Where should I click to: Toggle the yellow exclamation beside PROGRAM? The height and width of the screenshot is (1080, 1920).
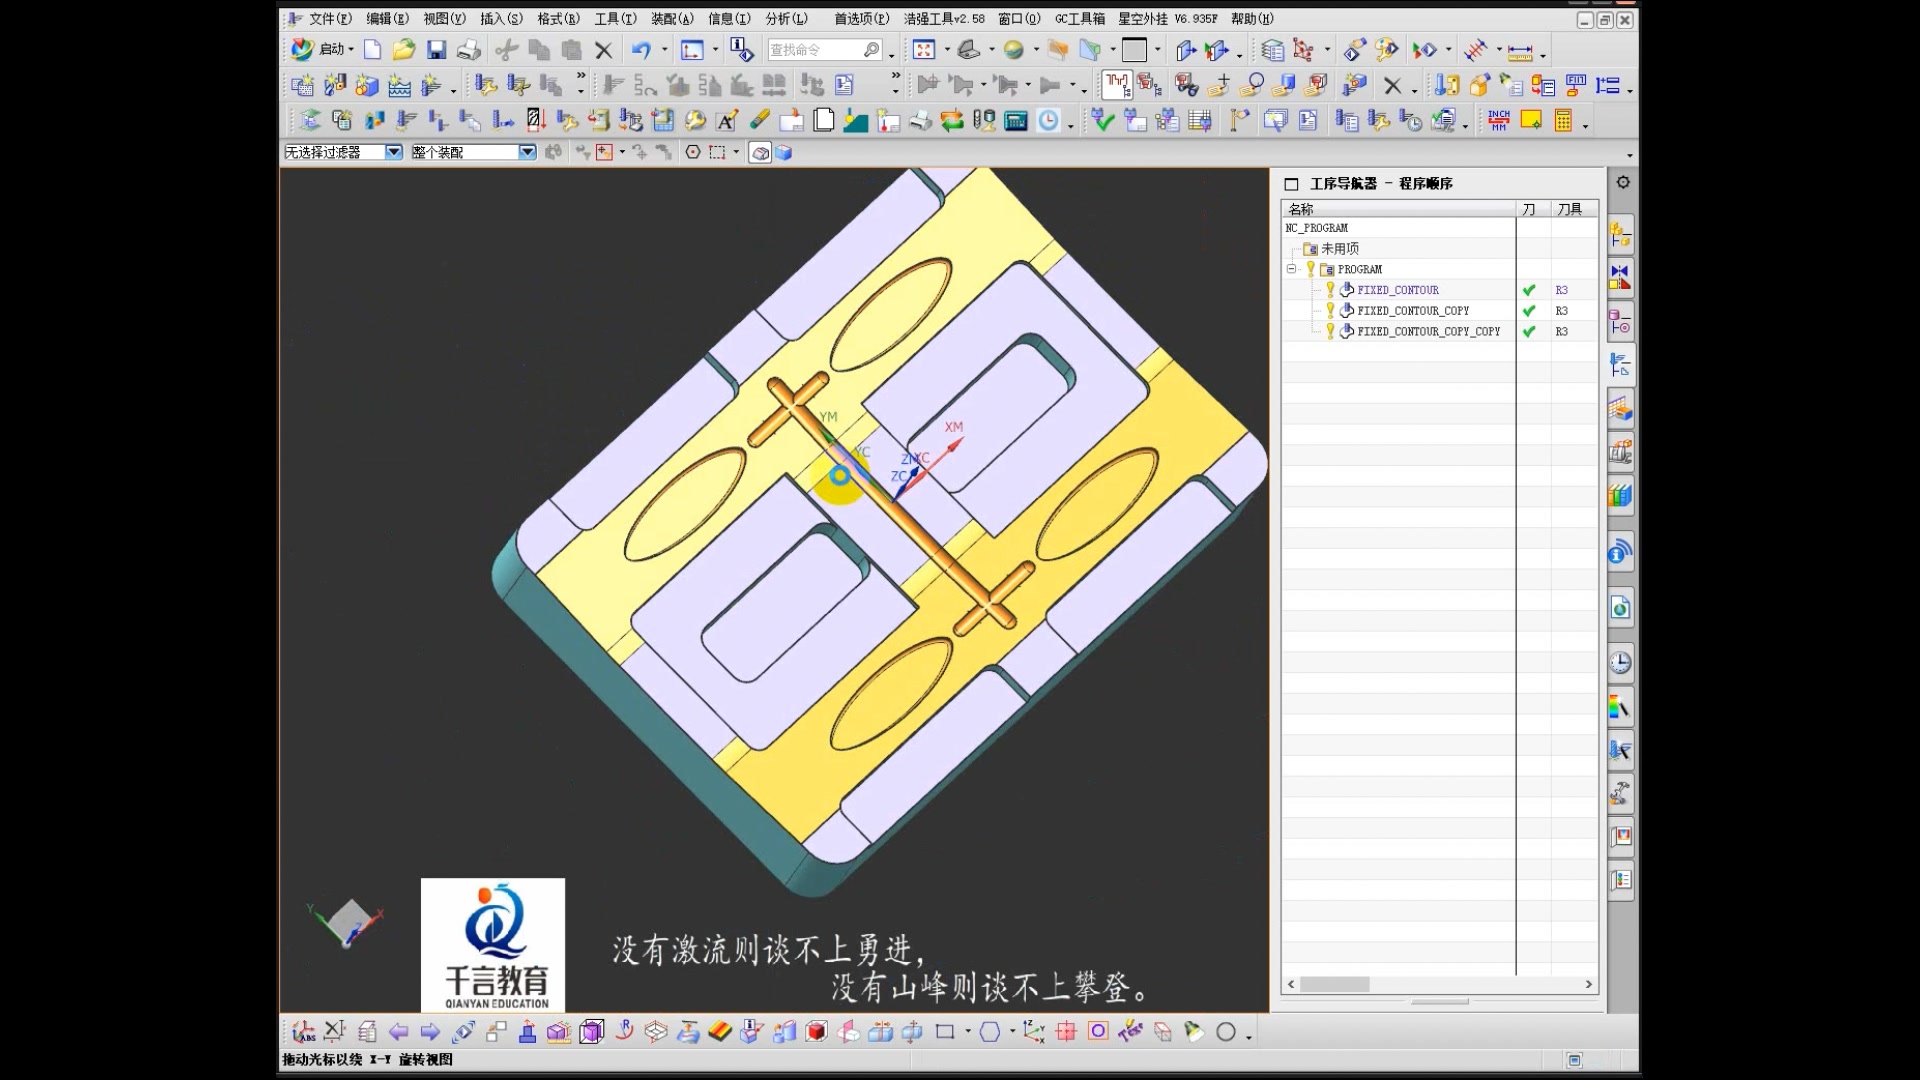click(1310, 268)
